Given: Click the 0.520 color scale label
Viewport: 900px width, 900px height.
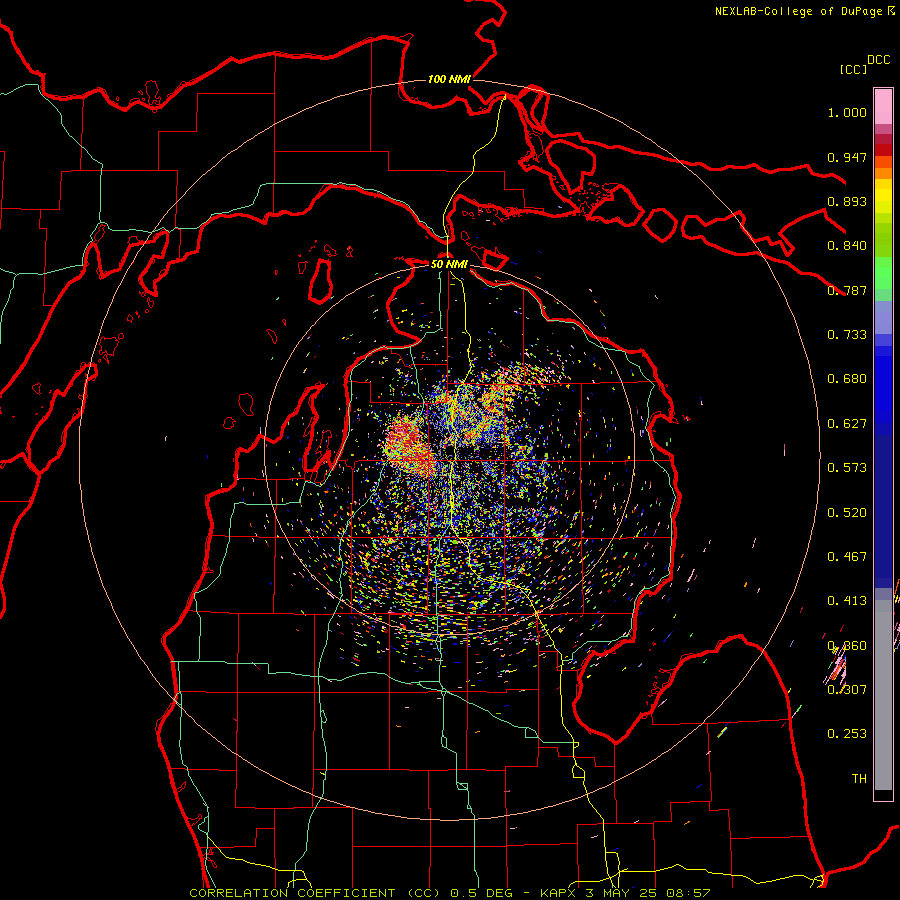Looking at the screenshot, I should pos(847,513).
